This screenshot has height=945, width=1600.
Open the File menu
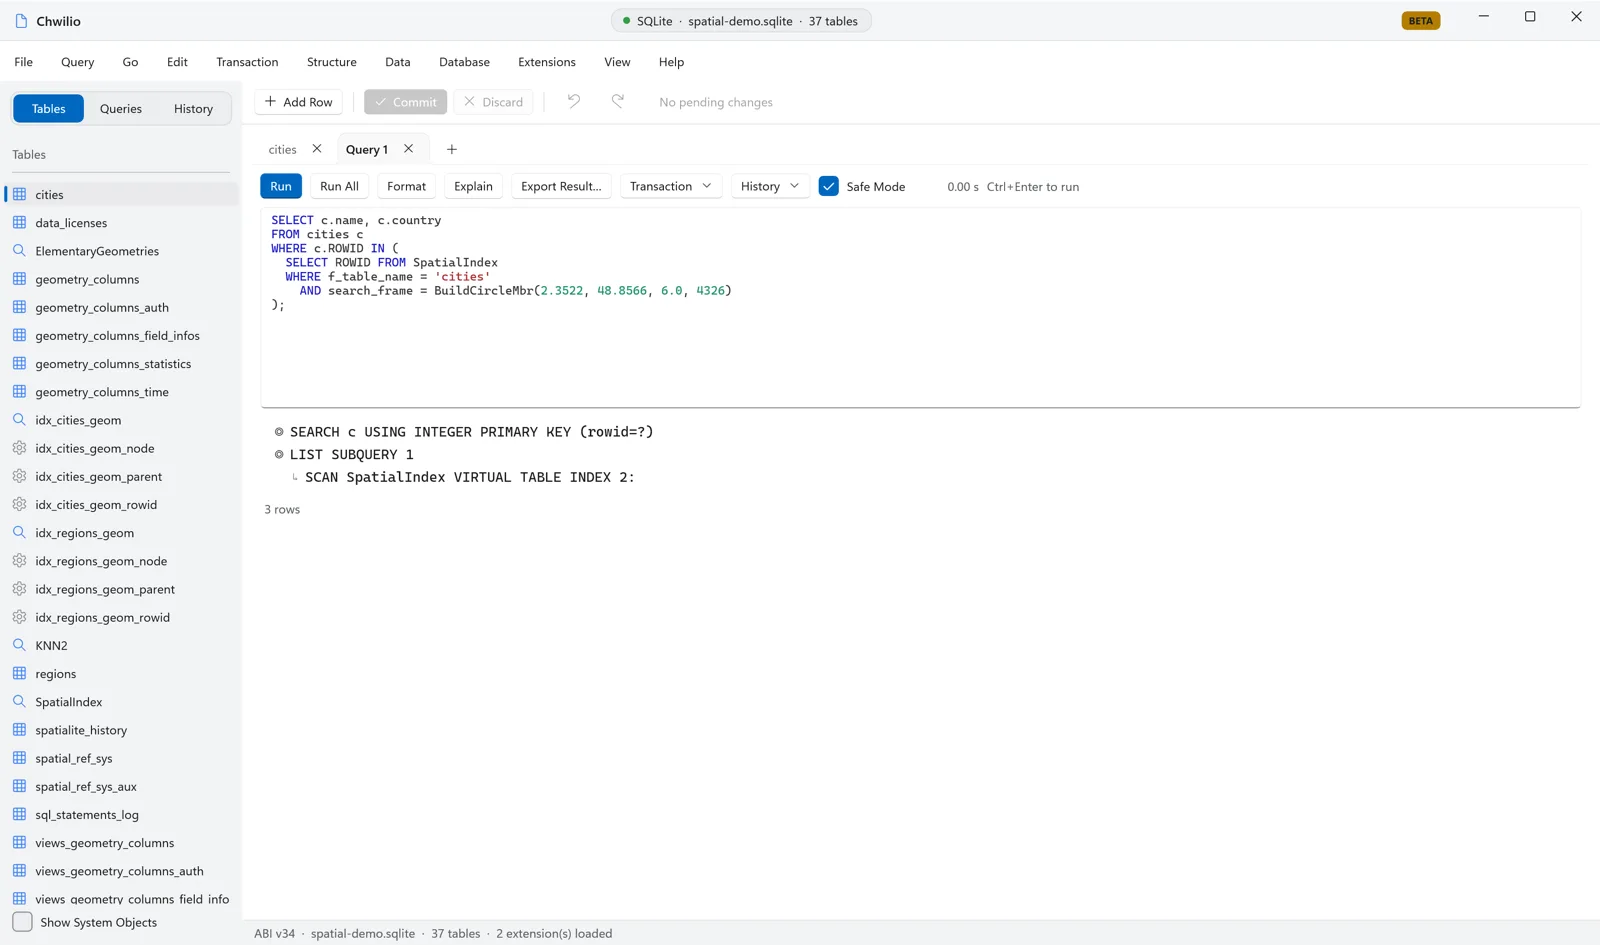click(24, 62)
